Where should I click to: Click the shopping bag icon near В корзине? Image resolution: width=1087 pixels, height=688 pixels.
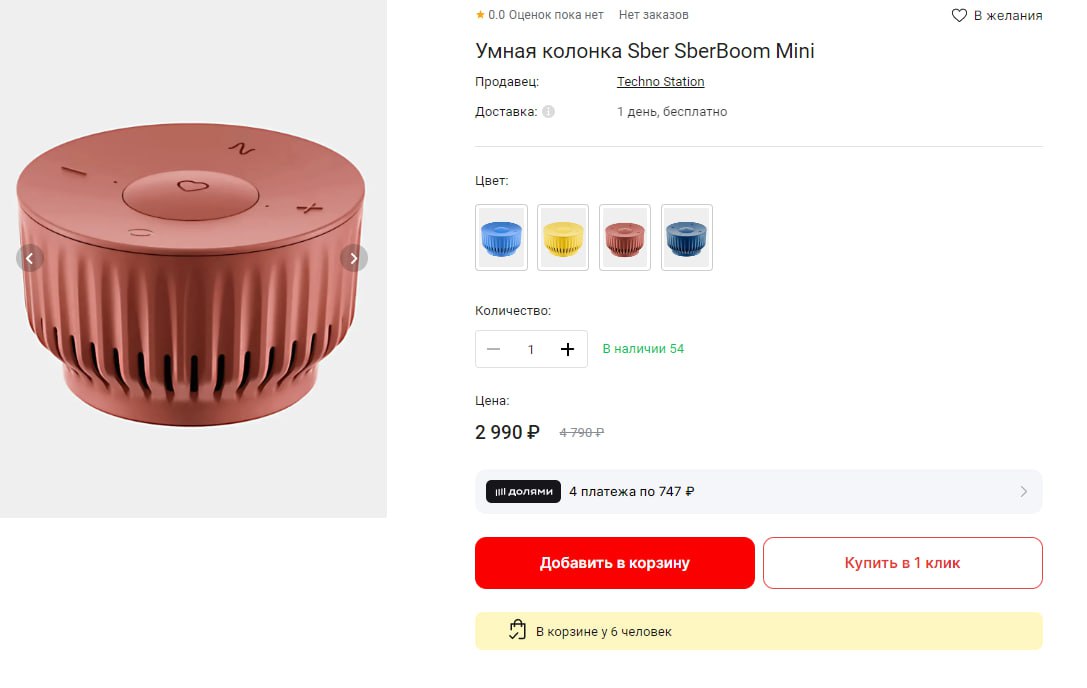[516, 630]
